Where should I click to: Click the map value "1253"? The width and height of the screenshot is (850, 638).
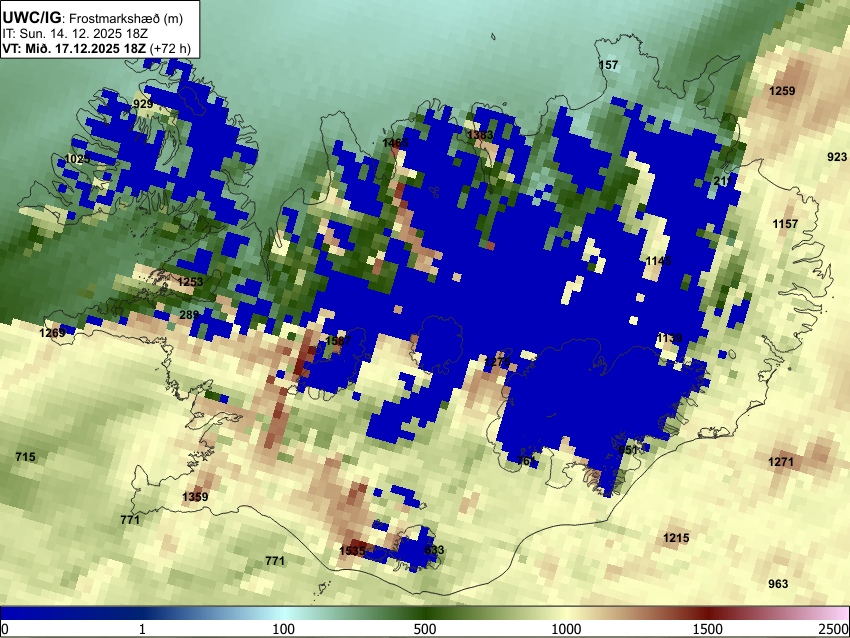point(190,282)
